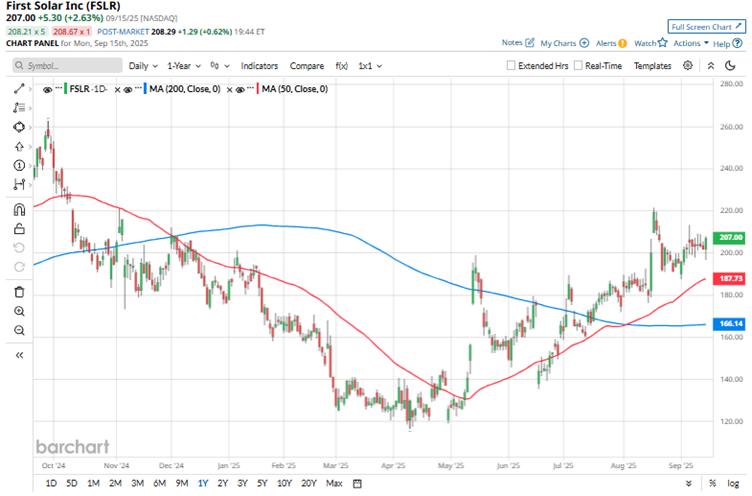Viewport: 752px width, 496px height.
Task: Open chart settings gear icon
Action: [x=688, y=65]
